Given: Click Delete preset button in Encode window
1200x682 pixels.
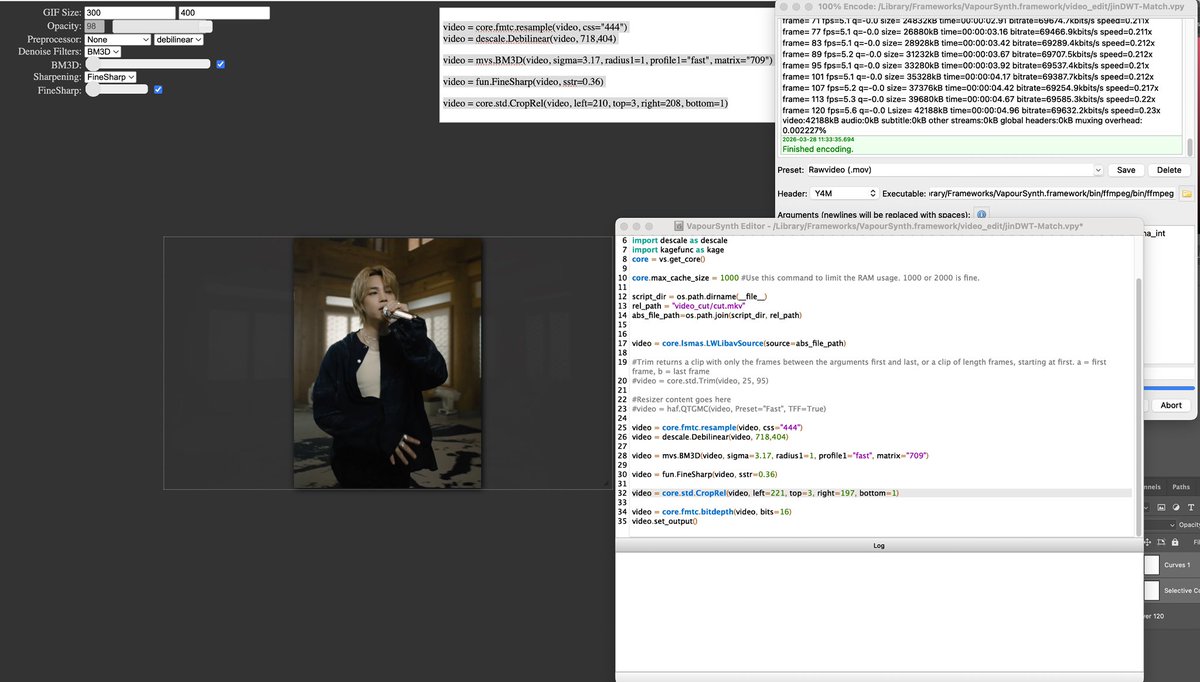Looking at the screenshot, I should 1169,170.
